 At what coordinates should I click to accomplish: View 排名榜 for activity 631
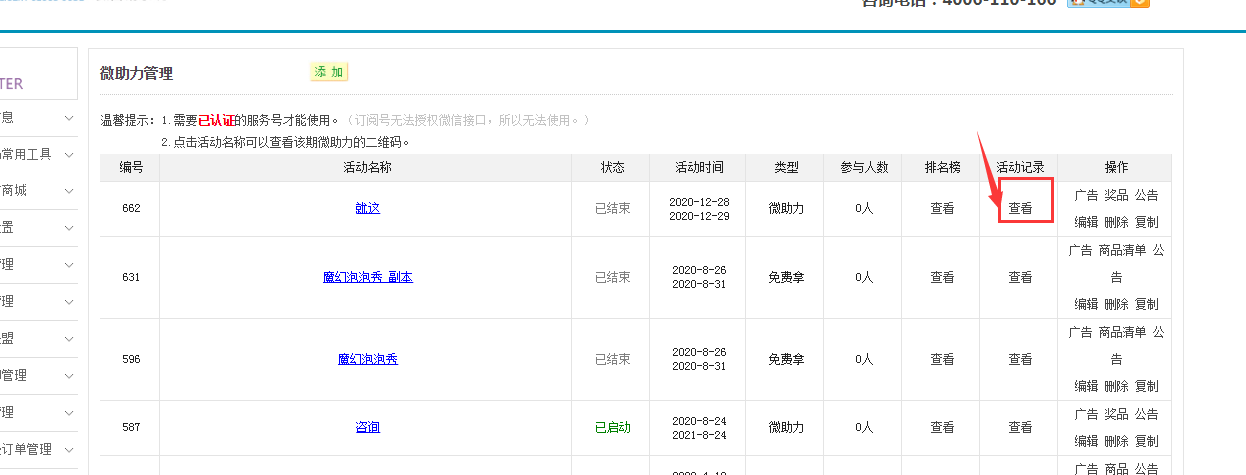942,277
